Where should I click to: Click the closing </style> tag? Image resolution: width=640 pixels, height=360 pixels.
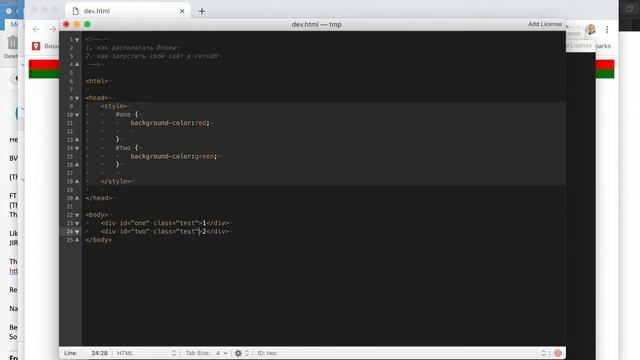point(116,181)
